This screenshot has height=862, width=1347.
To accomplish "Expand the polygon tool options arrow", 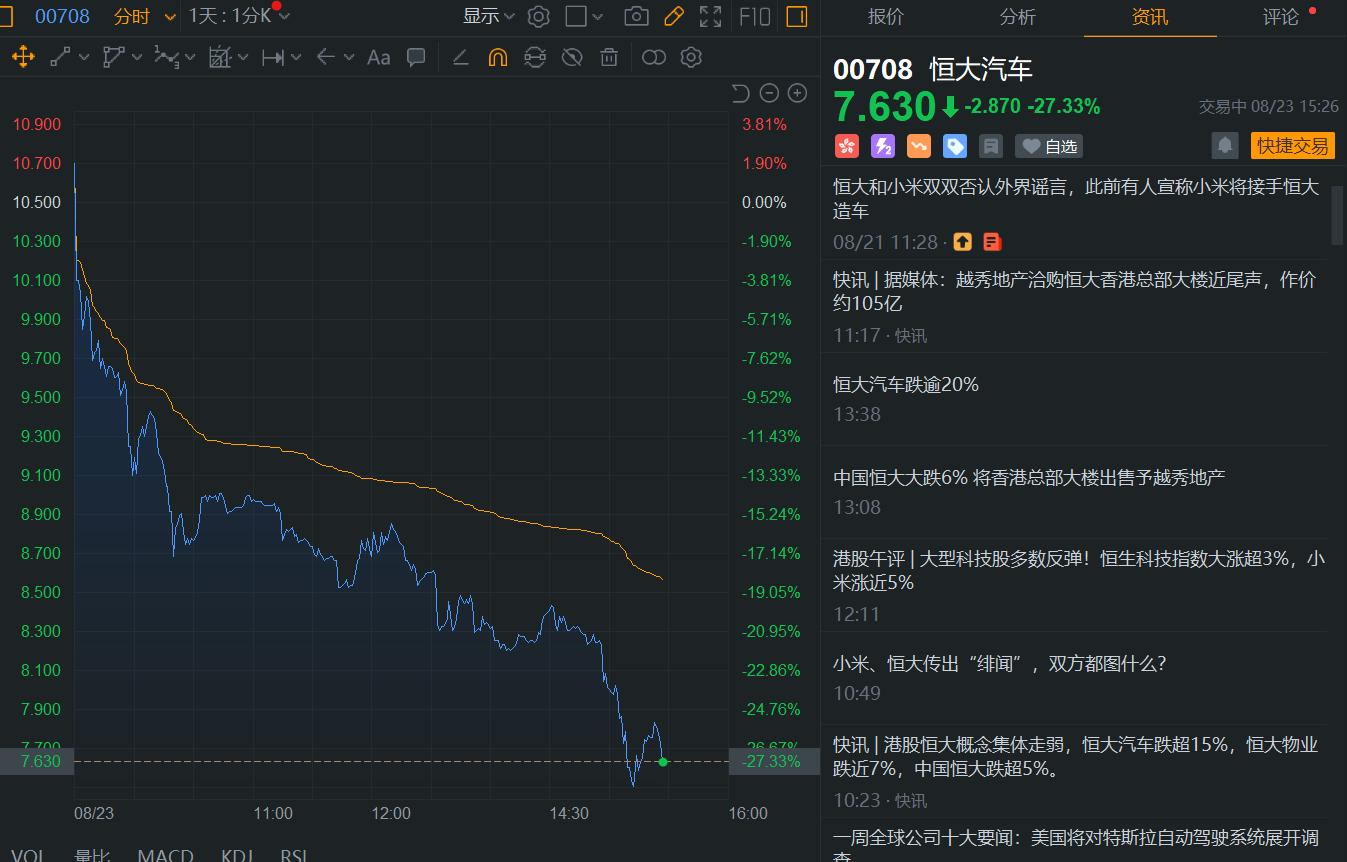I will click(x=137, y=57).
